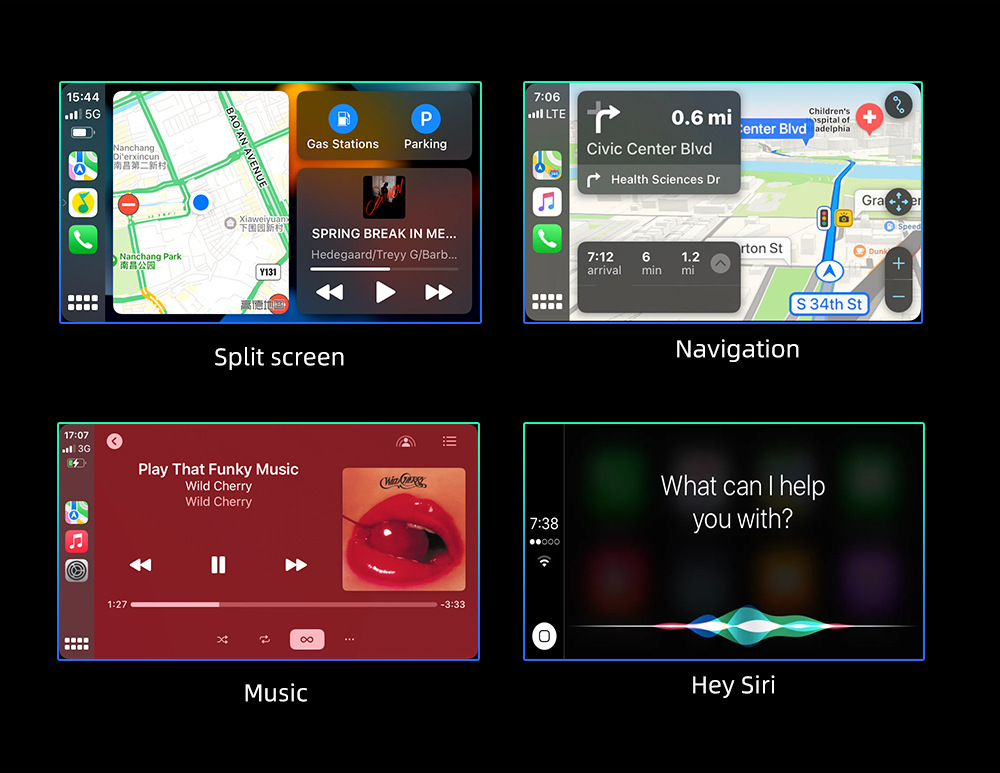Open the yellow music app in Split screen sidebar
Image resolution: width=1000 pixels, height=773 pixels.
point(83,202)
